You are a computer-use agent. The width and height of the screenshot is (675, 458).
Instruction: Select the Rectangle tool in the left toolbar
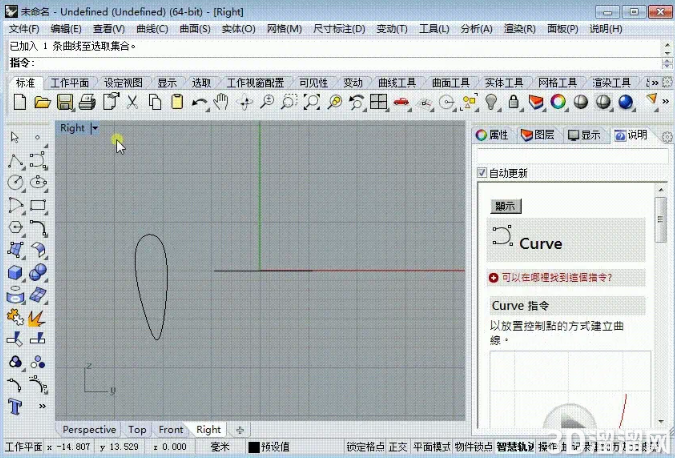[38, 205]
